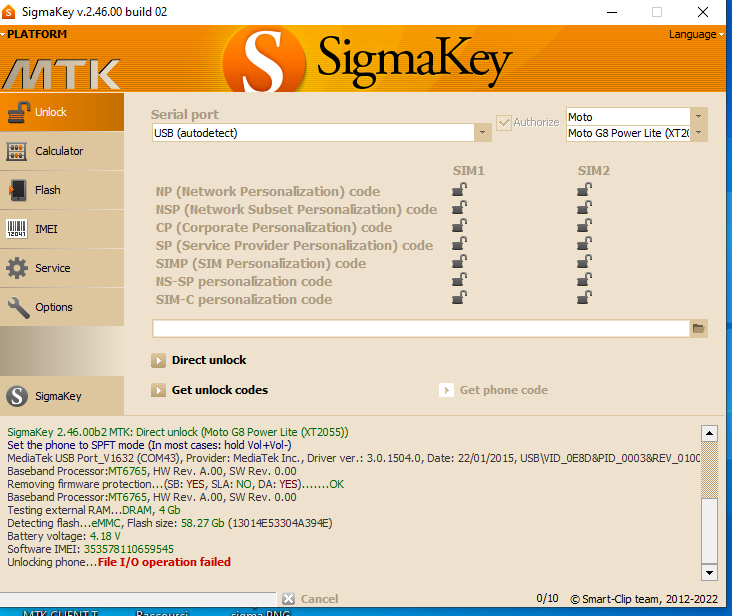The height and width of the screenshot is (616, 732).
Task: Click the Get unlock codes button
Action: pyautogui.click(x=210, y=390)
